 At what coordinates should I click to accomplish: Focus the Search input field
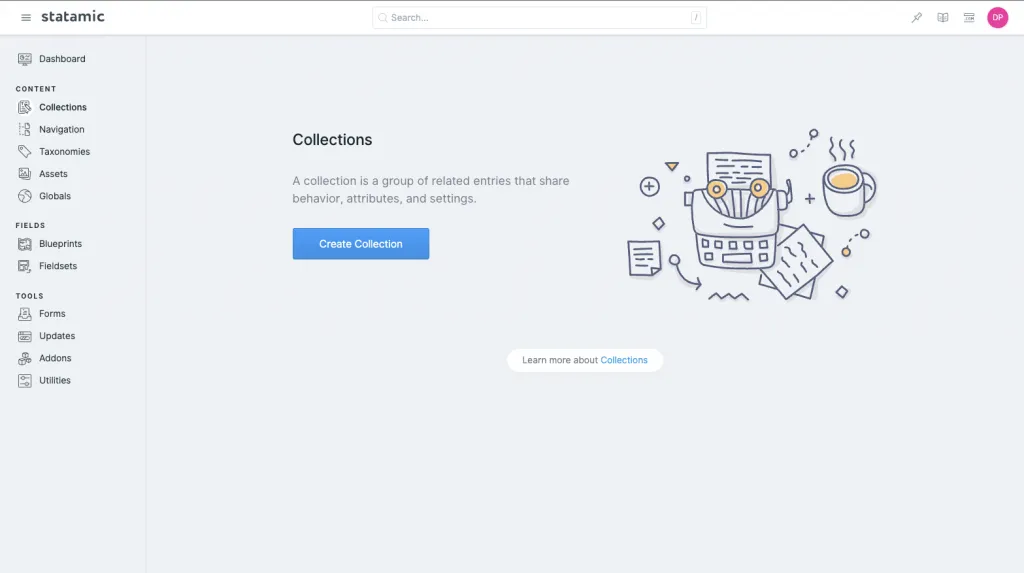(539, 18)
